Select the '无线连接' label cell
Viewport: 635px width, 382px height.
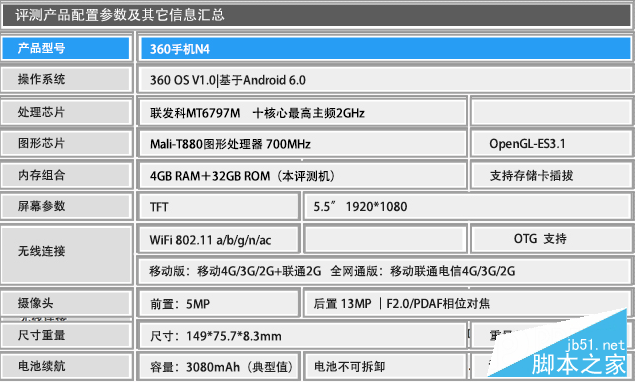point(66,254)
